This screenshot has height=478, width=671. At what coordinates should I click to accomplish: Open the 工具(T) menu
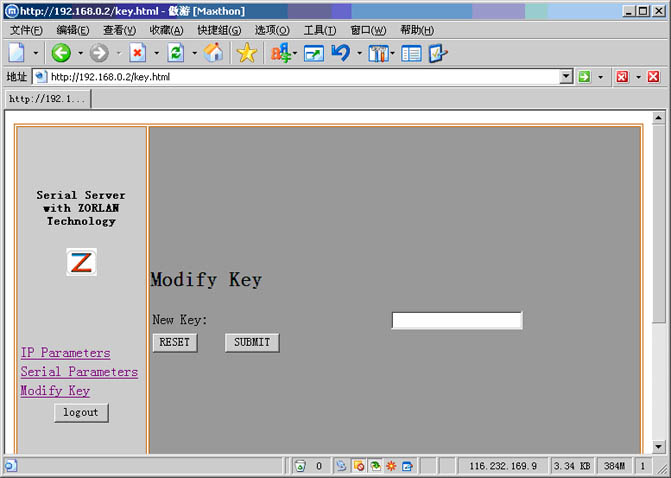click(319, 30)
